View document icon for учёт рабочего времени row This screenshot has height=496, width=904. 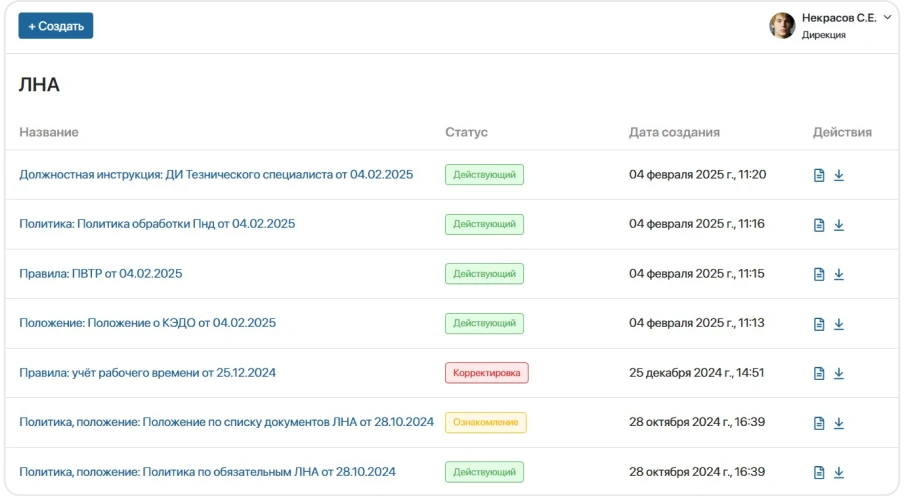819,373
